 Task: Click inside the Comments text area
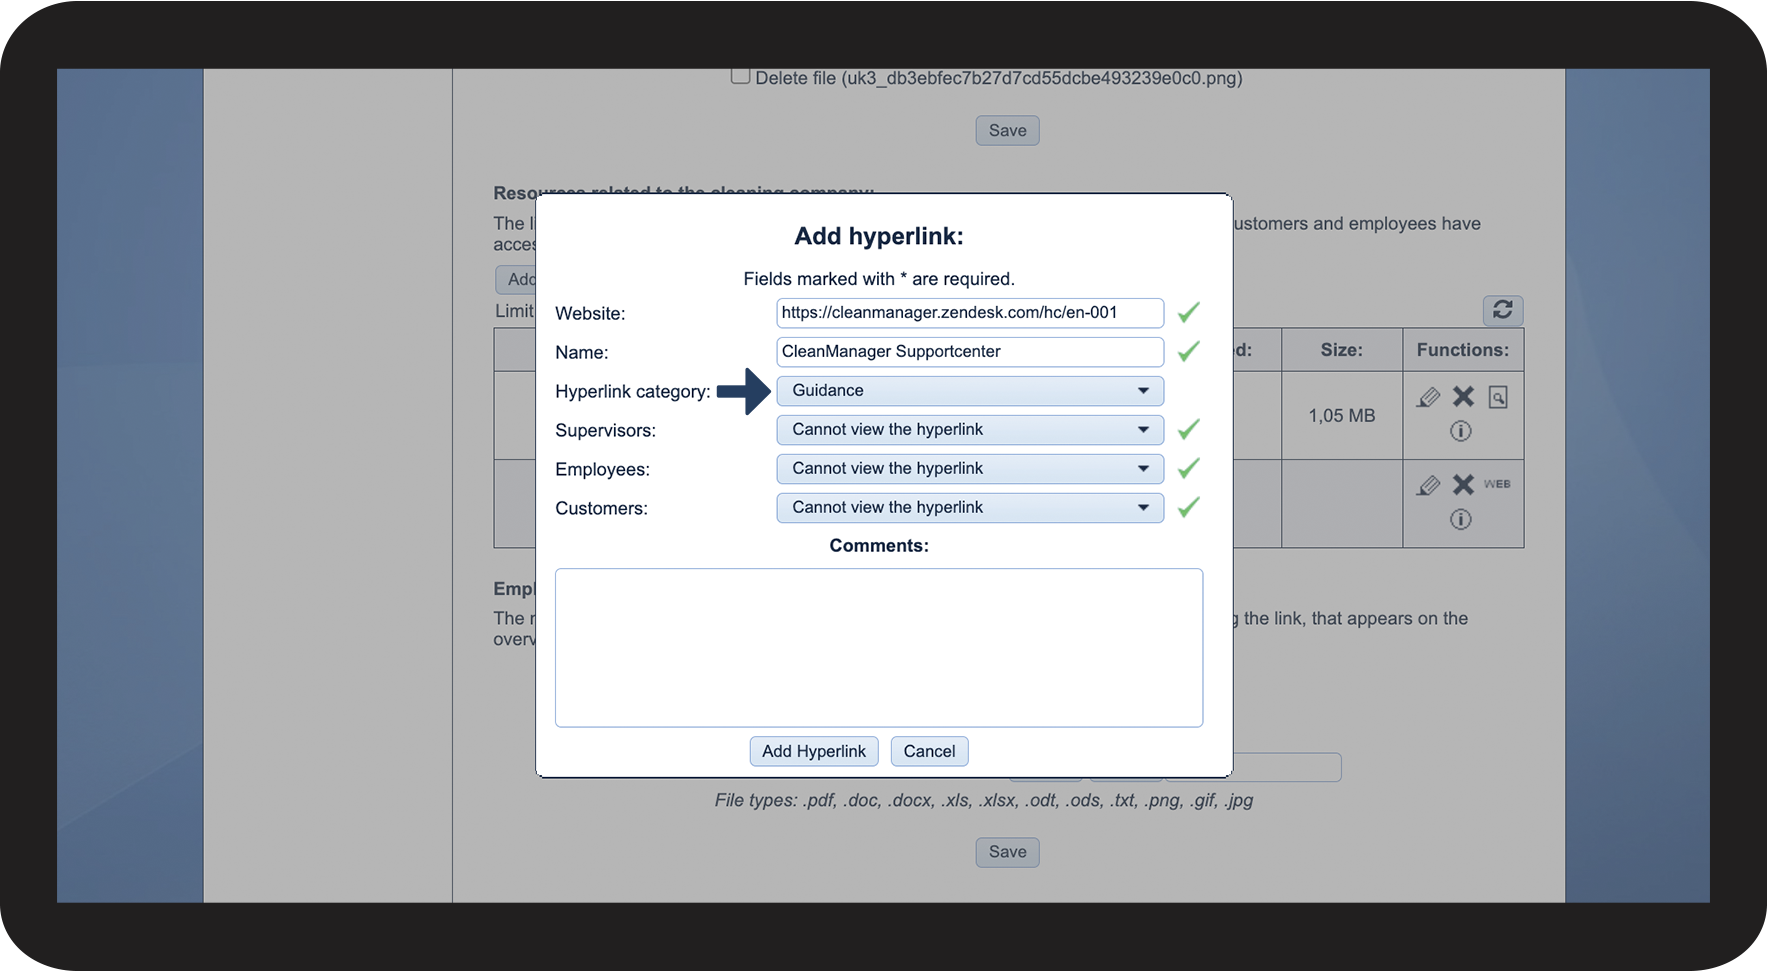tap(878, 647)
